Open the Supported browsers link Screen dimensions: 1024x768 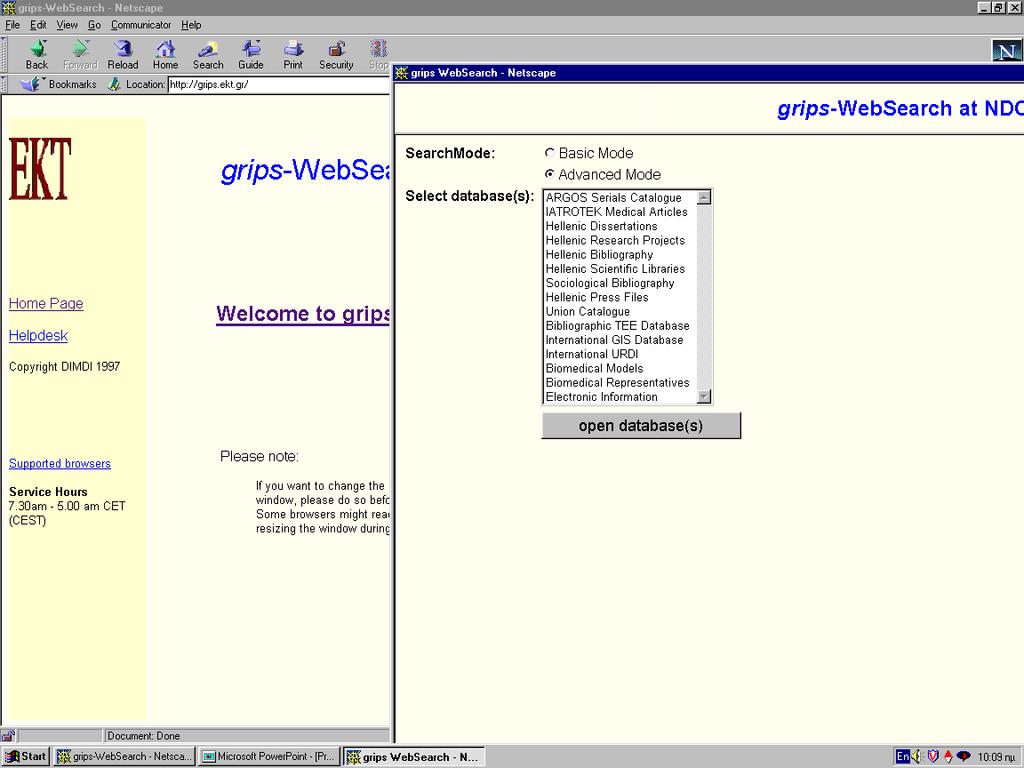pyautogui.click(x=59, y=464)
